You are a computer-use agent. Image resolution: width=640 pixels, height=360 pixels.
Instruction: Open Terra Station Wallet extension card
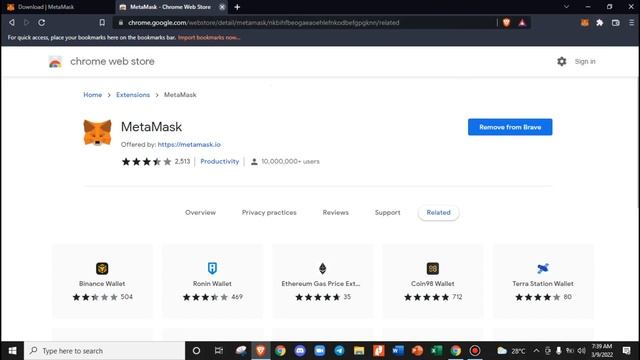(543, 281)
